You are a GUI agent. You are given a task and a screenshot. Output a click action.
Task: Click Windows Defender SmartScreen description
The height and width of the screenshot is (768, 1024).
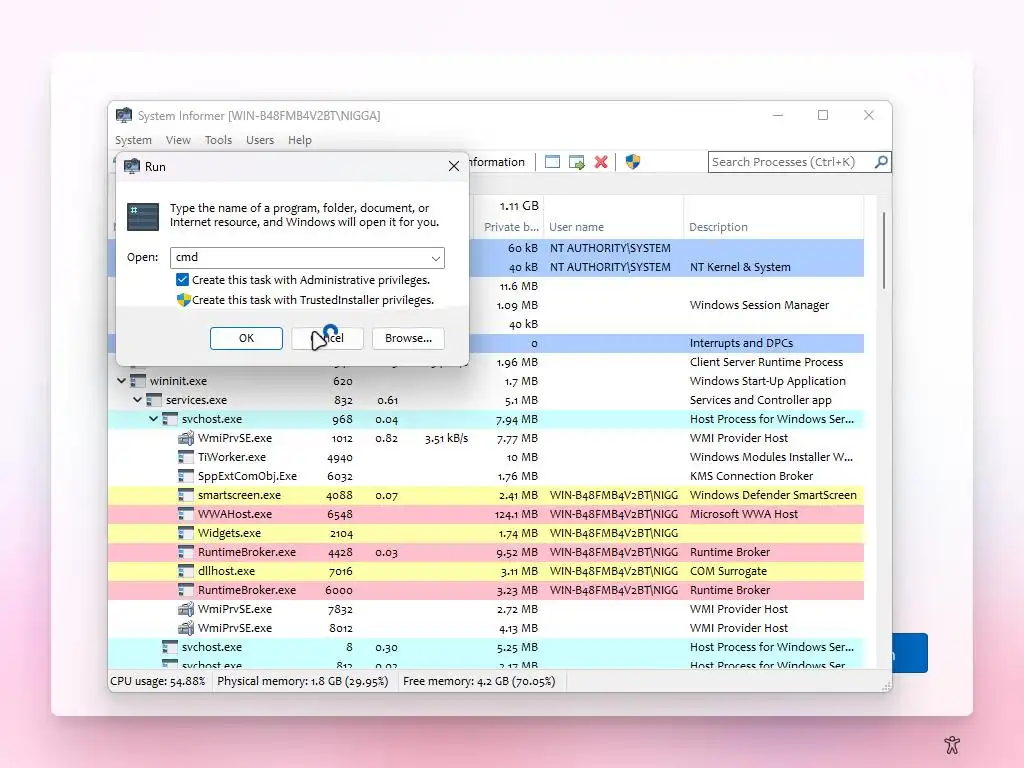click(x=773, y=495)
